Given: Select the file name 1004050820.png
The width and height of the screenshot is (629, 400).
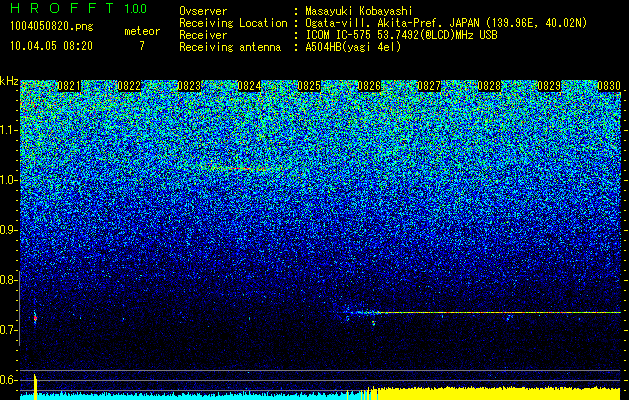Looking at the screenshot, I should (52, 27).
